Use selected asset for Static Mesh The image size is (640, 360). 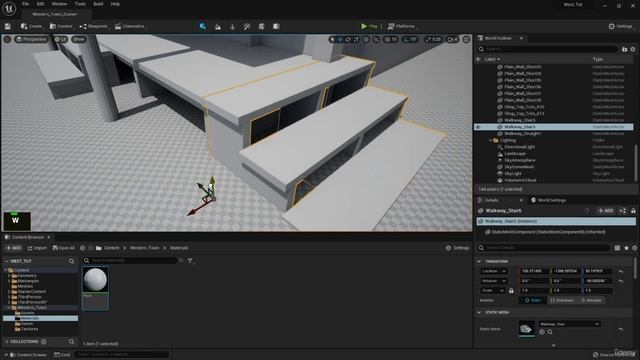(x=542, y=332)
